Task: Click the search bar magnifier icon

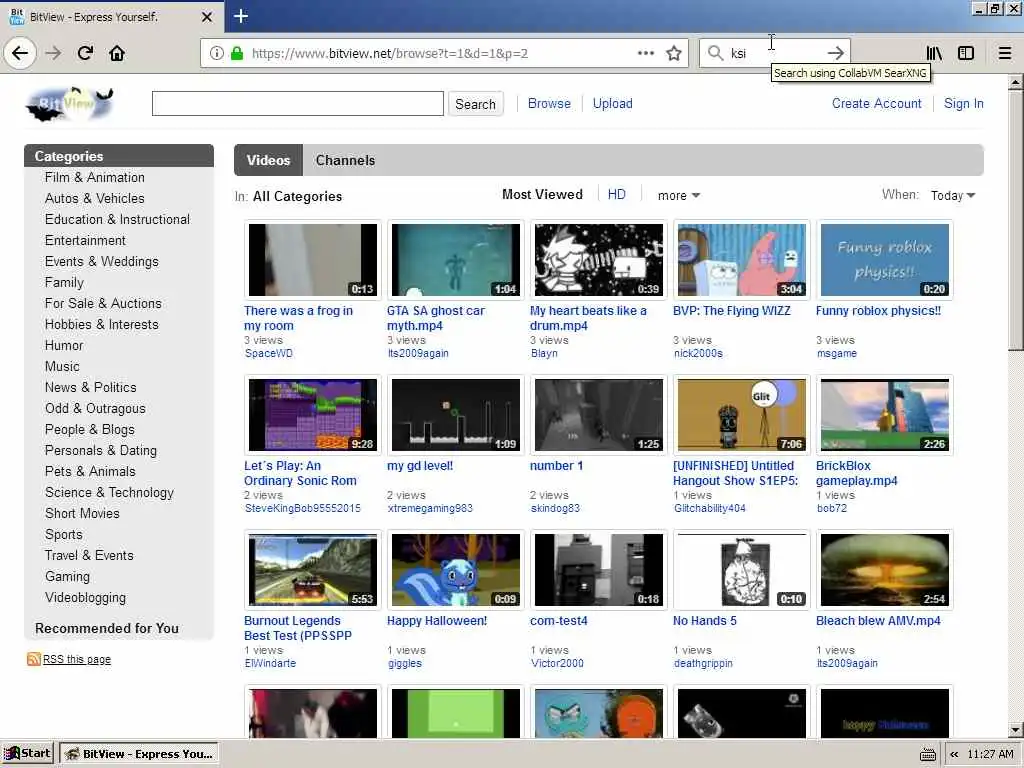Action: (x=715, y=53)
